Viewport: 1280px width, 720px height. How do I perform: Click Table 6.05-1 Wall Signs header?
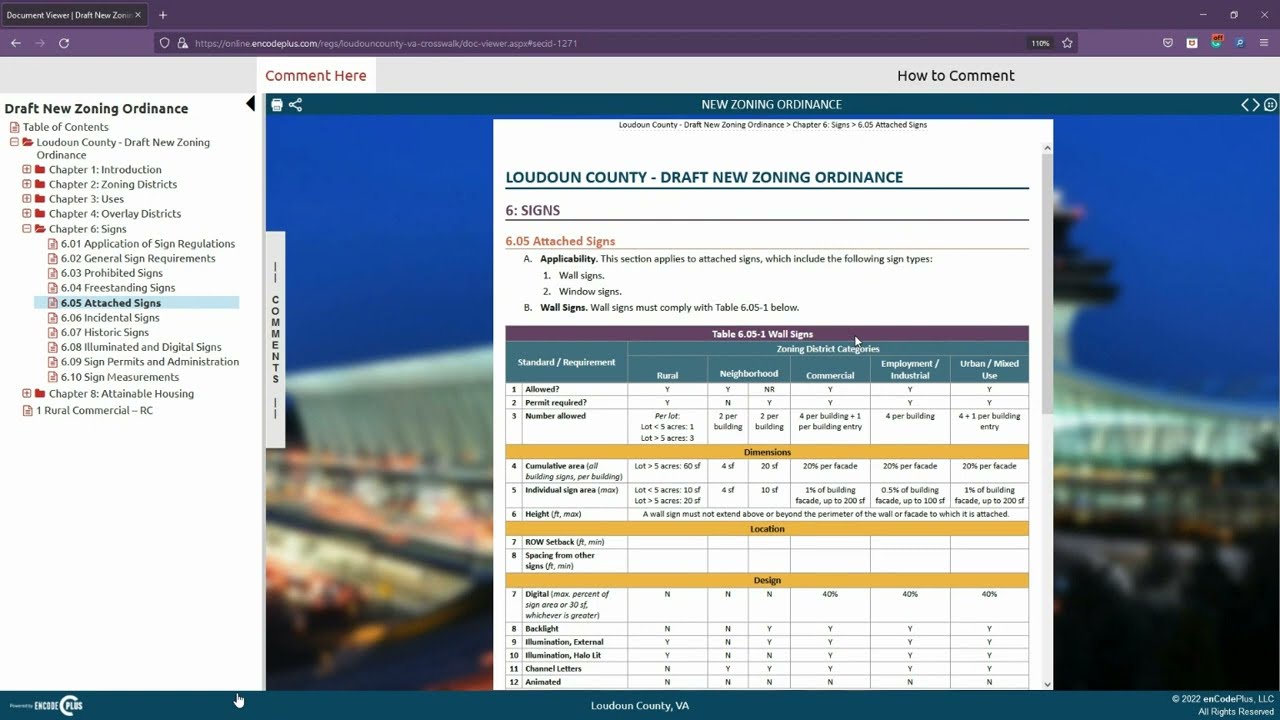point(767,334)
